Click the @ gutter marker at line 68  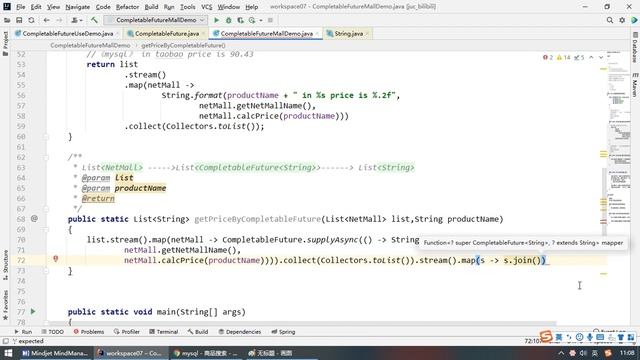click(34, 219)
